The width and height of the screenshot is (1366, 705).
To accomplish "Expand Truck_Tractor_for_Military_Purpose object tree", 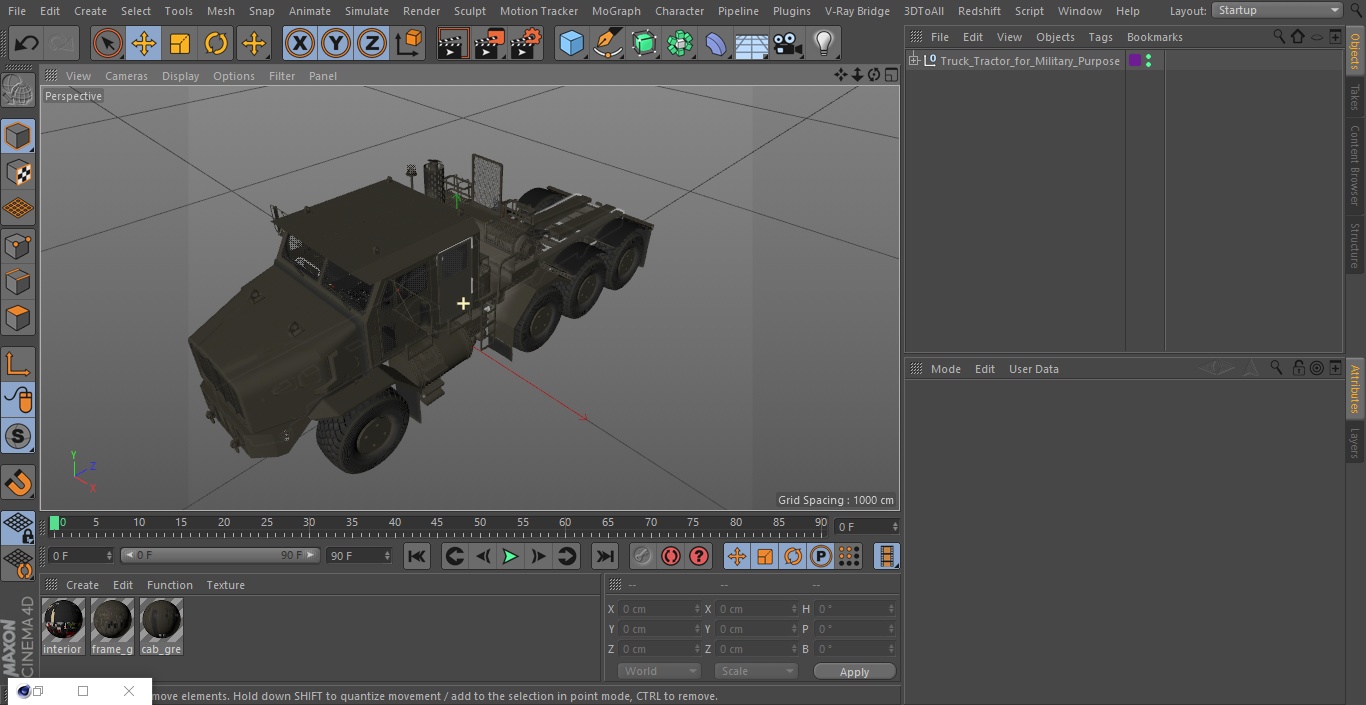I will click(913, 61).
